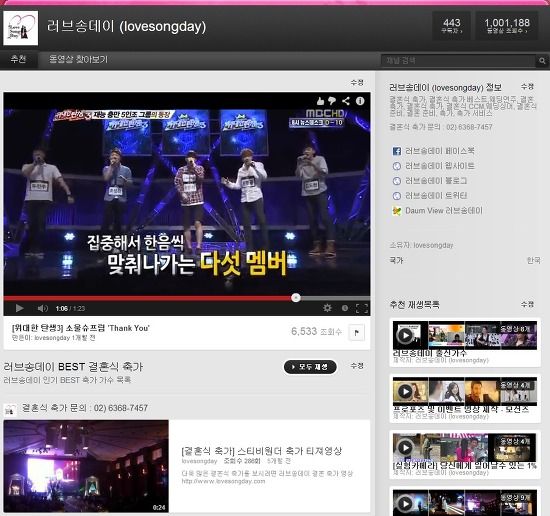This screenshot has width=550, height=516.
Task: Open the [결혼식 축가] 스티비원더 축가 title
Action: click(x=261, y=451)
